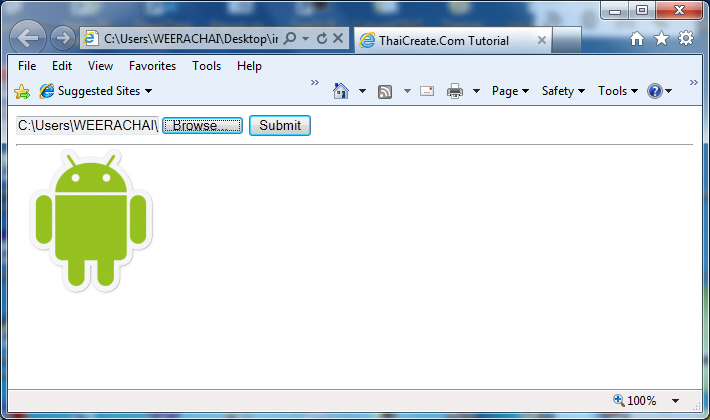Image resolution: width=710 pixels, height=420 pixels.
Task: Click the green Android robot image
Action: pos(91,221)
